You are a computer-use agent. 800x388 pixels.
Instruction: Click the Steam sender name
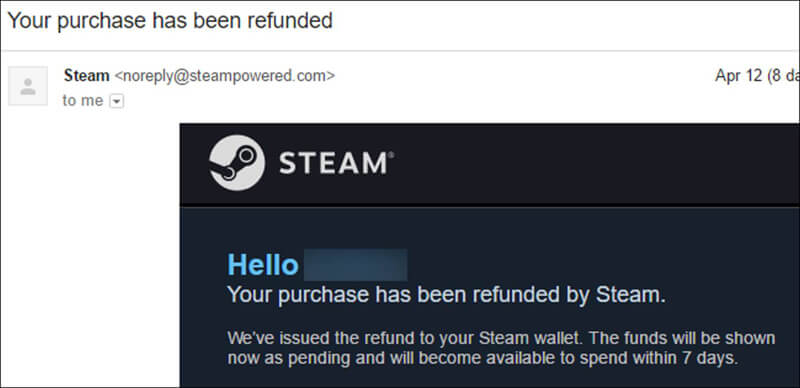(86, 76)
